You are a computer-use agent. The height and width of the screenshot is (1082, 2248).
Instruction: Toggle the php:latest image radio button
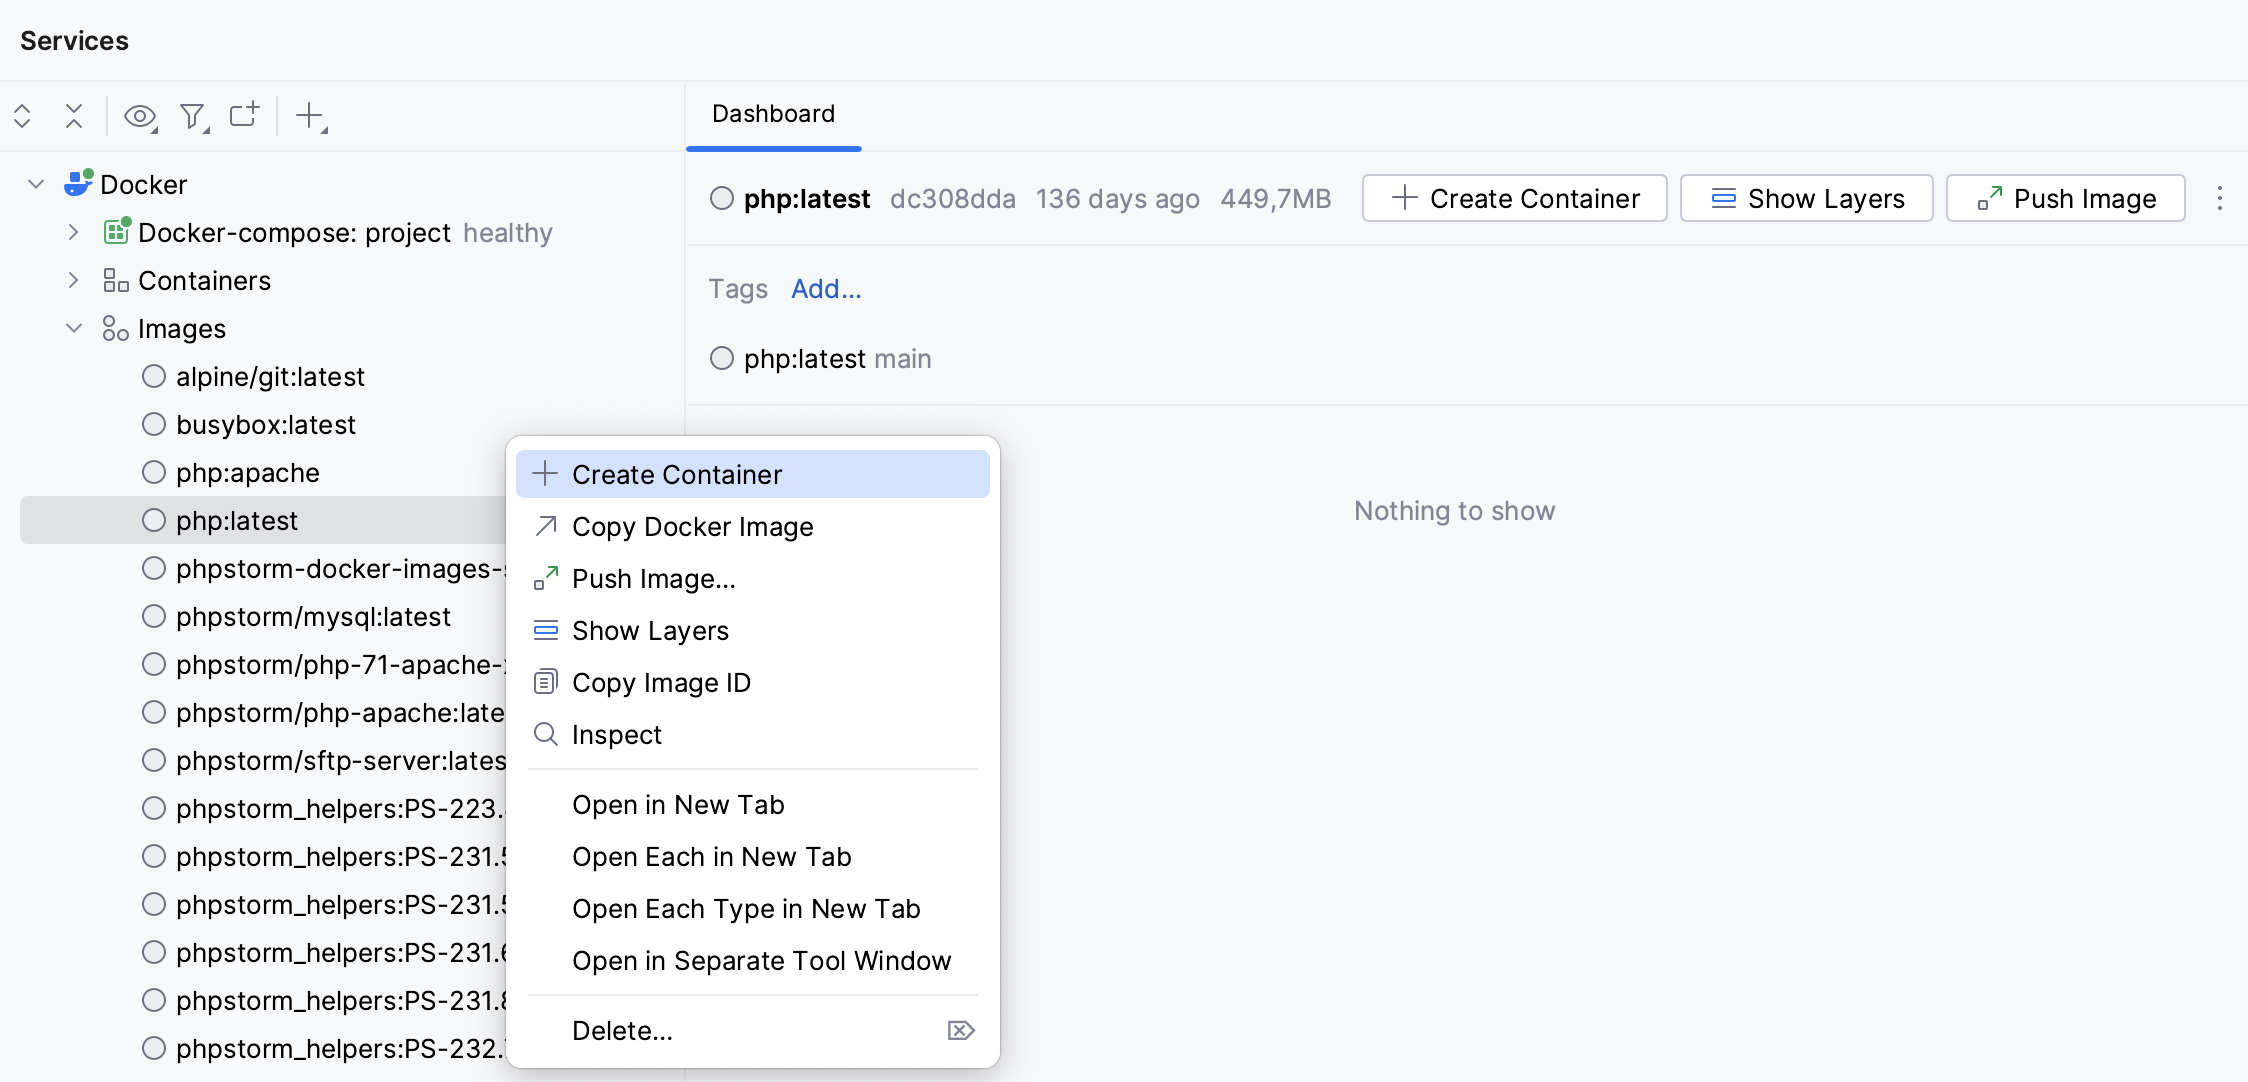pos(152,519)
